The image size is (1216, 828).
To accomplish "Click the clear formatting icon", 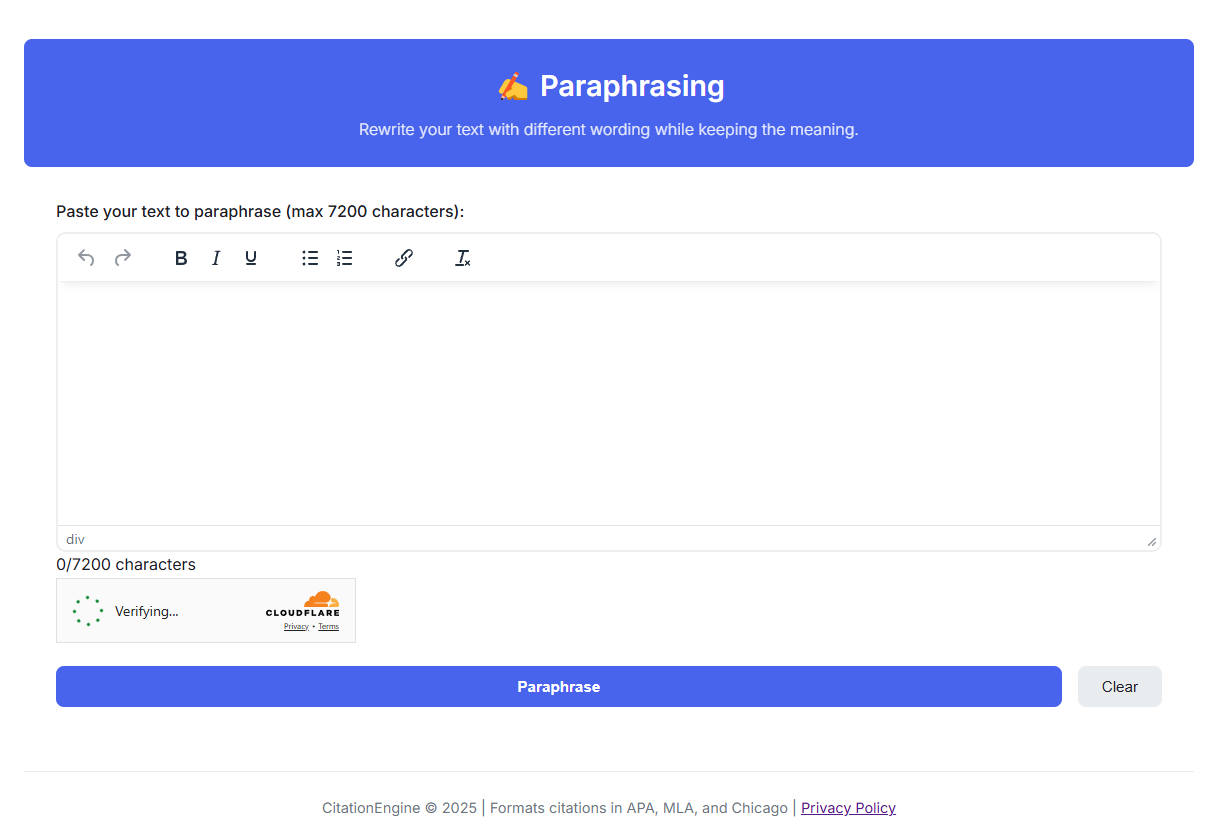I will [463, 258].
